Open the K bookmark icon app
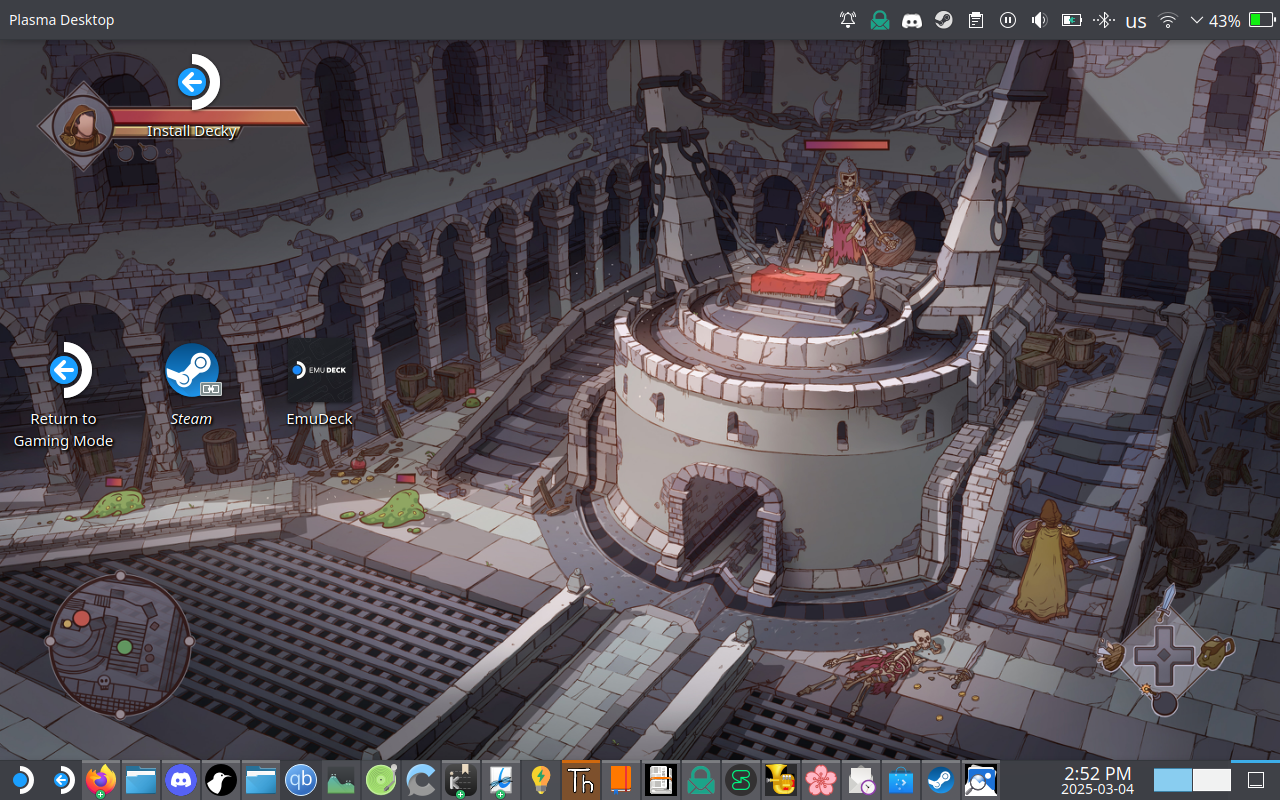The image size is (1280, 800). pyautogui.click(x=461, y=780)
